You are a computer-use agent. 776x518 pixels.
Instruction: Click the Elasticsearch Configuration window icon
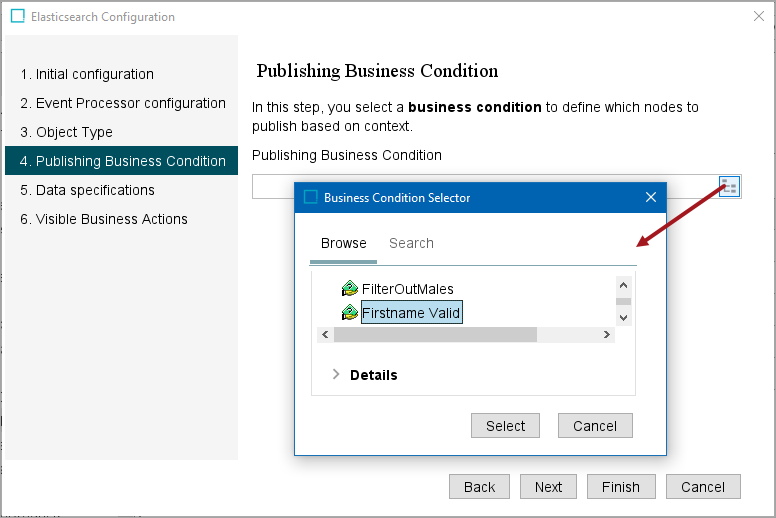coord(18,16)
